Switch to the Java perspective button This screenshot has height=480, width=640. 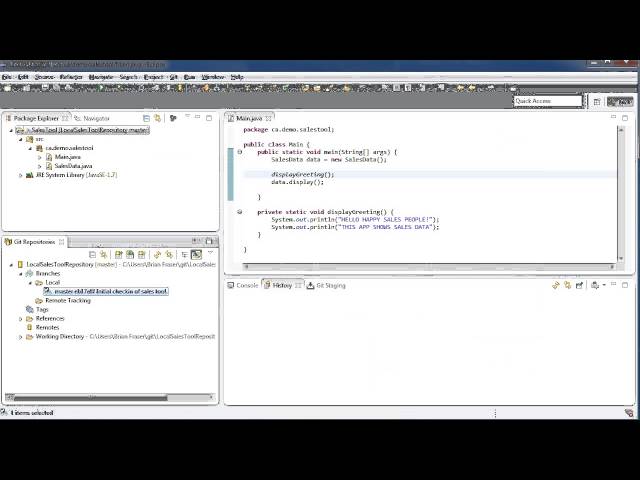pos(620,102)
